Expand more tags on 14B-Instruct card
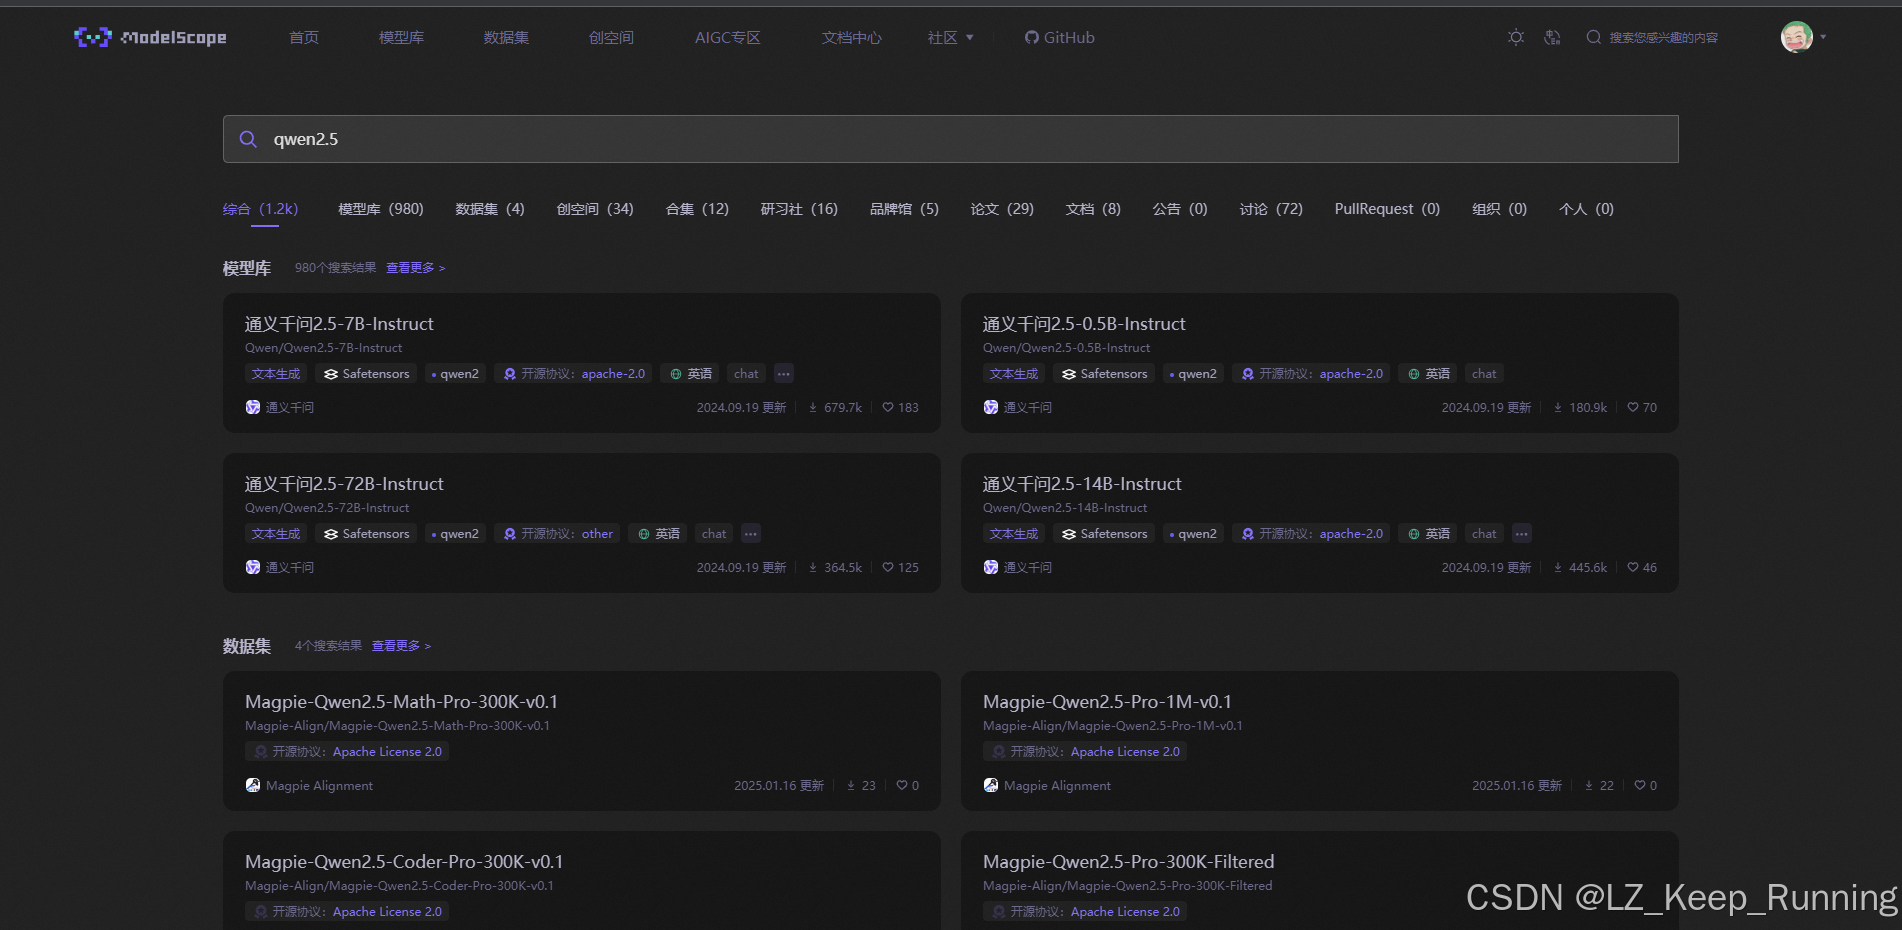The image size is (1902, 930). (1521, 534)
